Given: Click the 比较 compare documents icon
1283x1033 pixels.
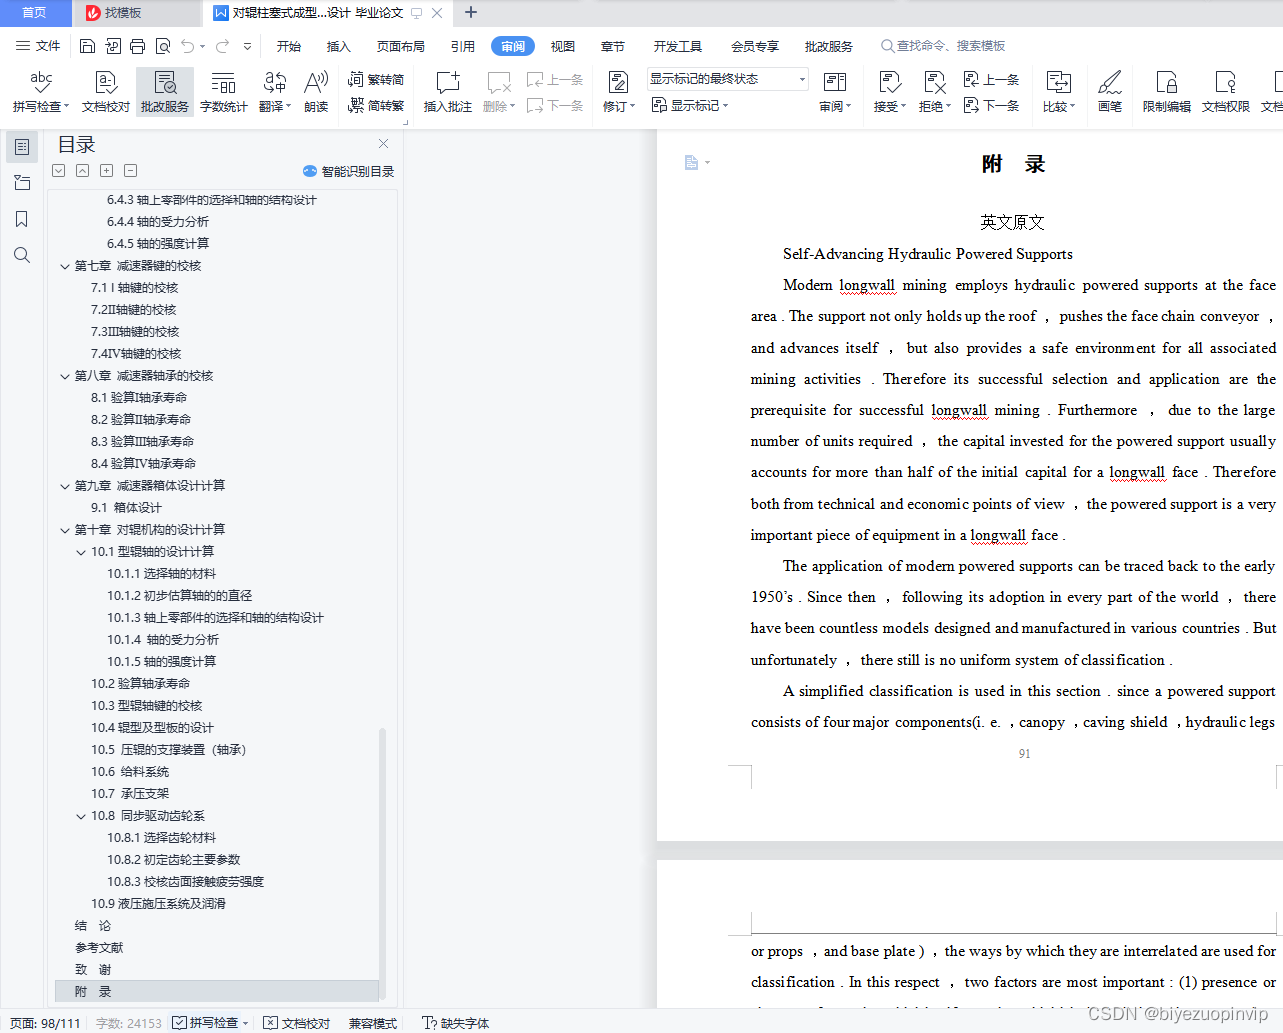Looking at the screenshot, I should point(1058,83).
